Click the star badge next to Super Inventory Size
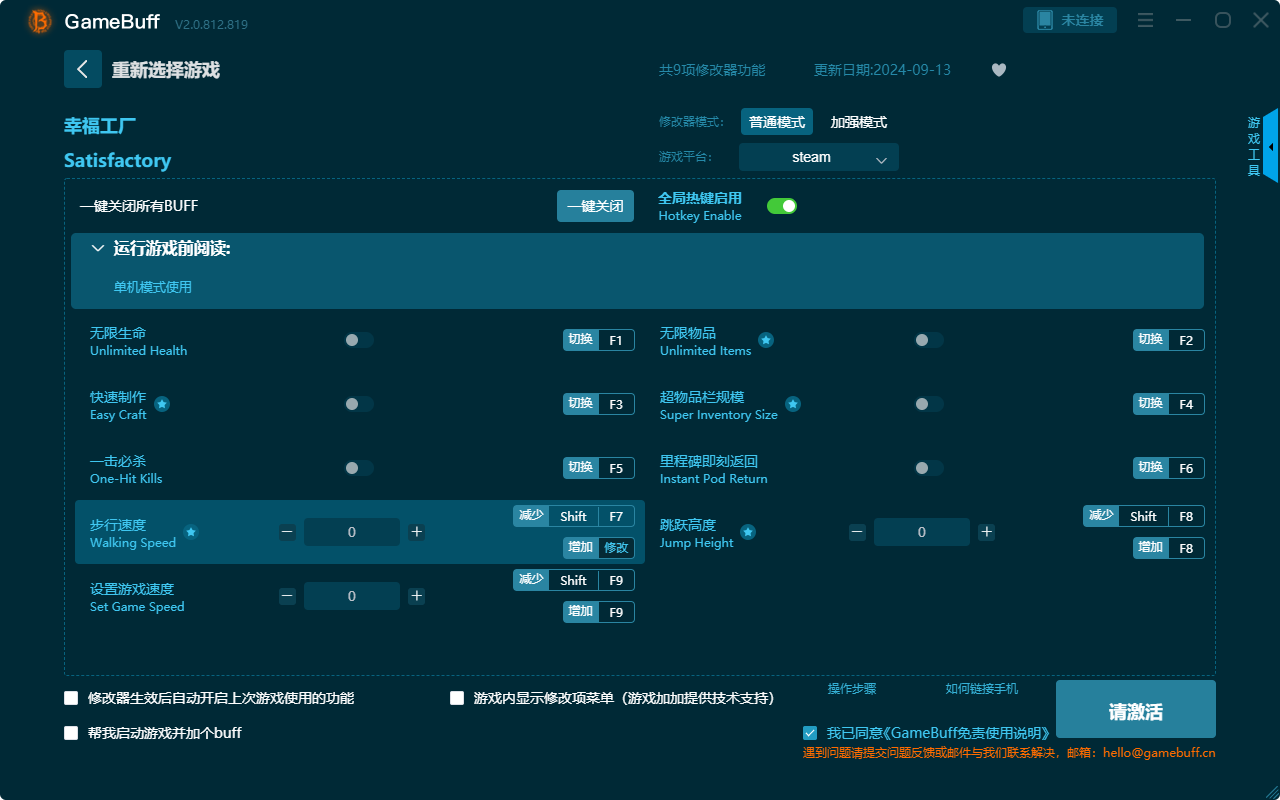This screenshot has height=800, width=1280. [793, 405]
